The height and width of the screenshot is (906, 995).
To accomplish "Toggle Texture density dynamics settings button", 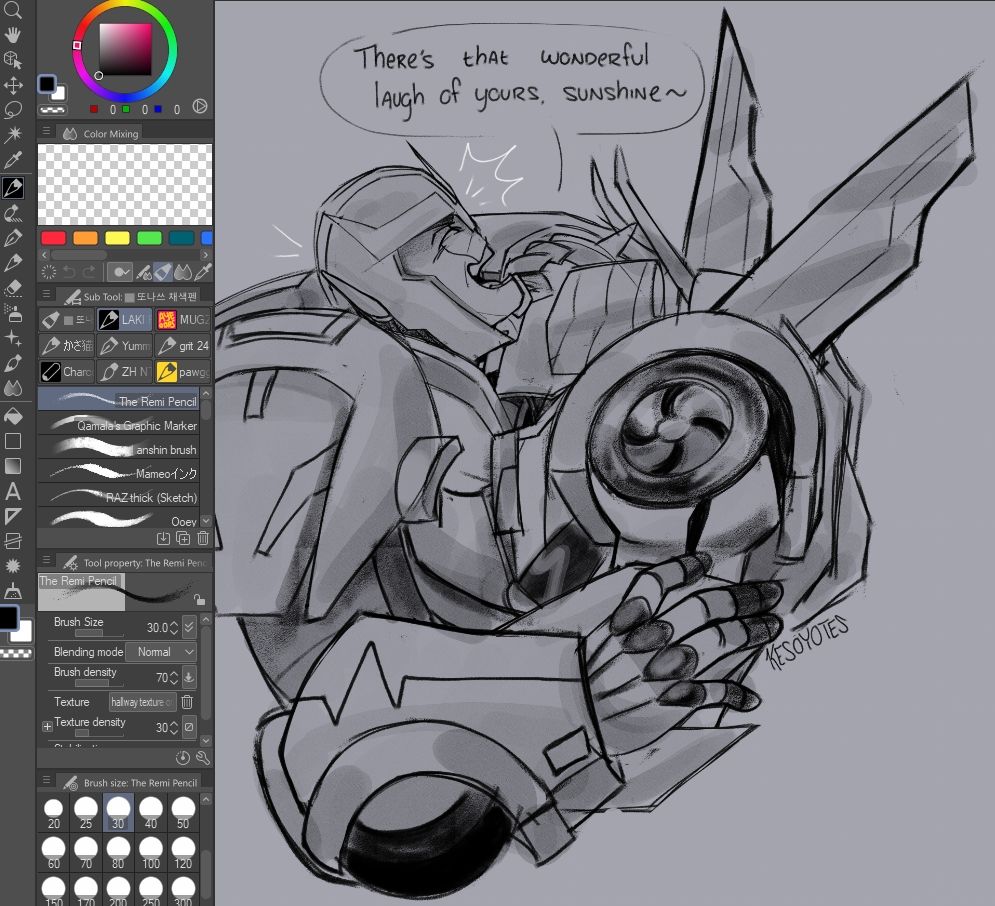I will pos(189,727).
